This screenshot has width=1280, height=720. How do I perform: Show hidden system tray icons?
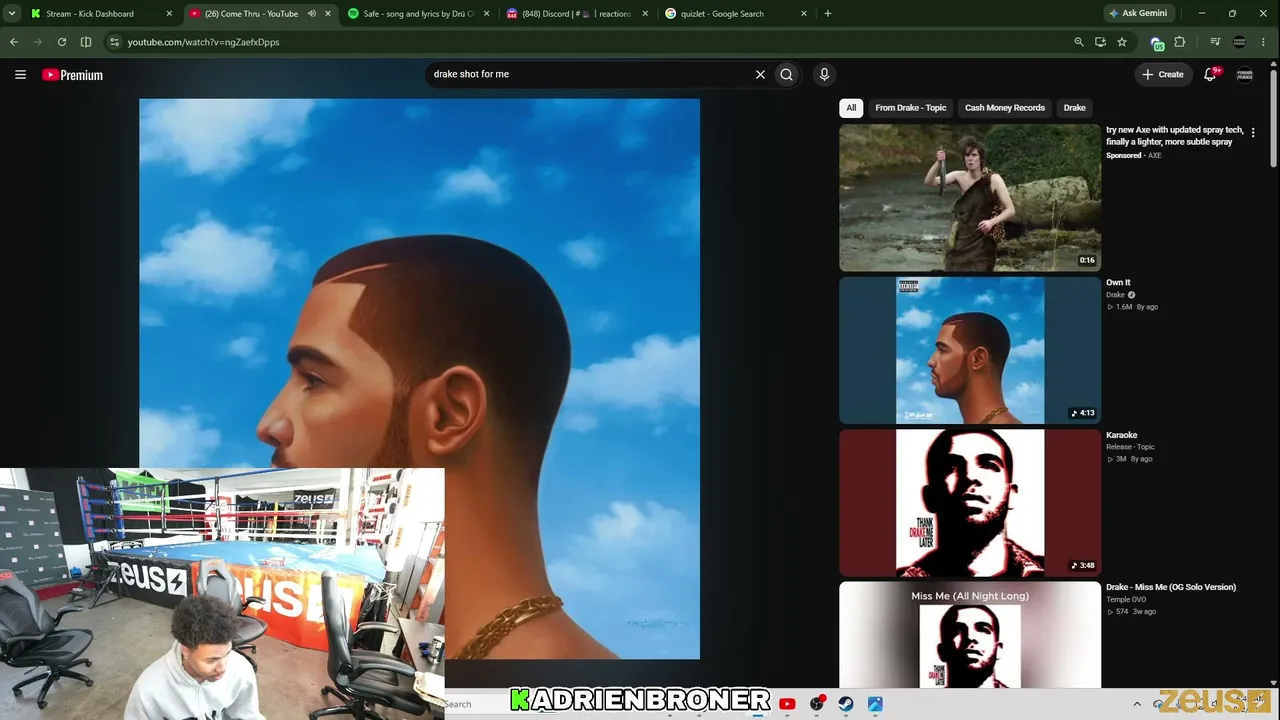click(x=1137, y=704)
